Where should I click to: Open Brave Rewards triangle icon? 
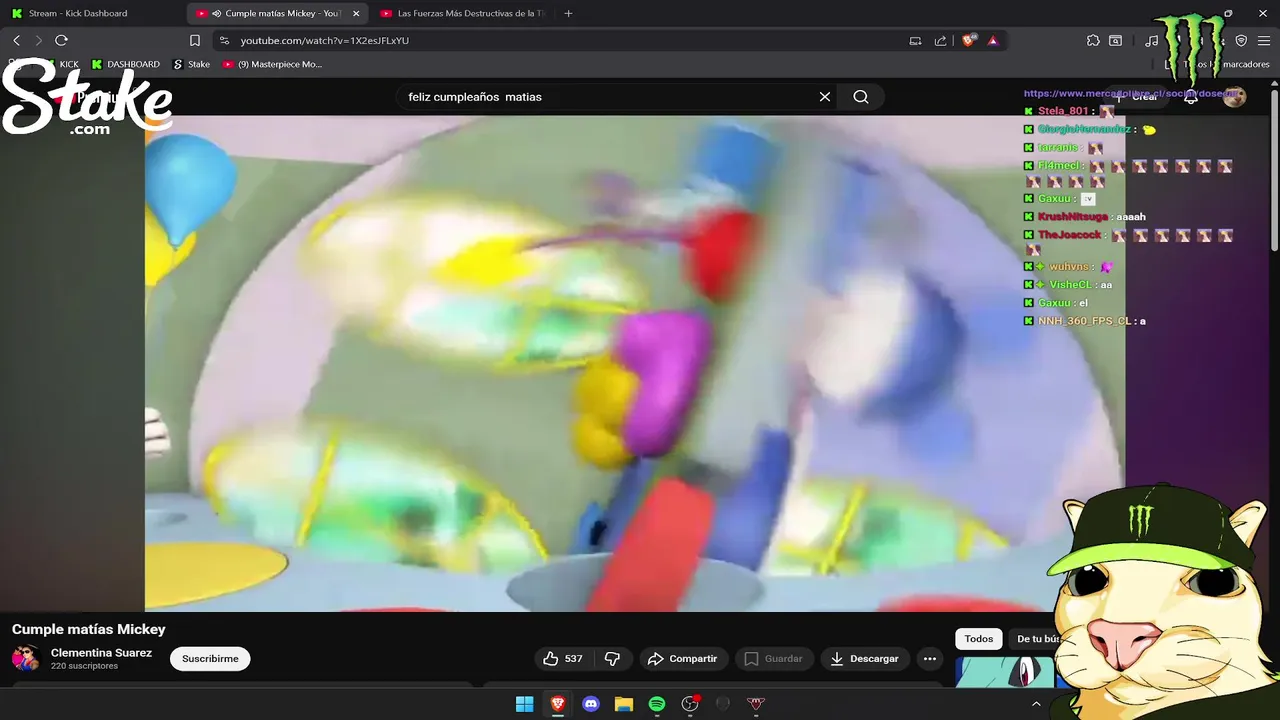click(993, 41)
